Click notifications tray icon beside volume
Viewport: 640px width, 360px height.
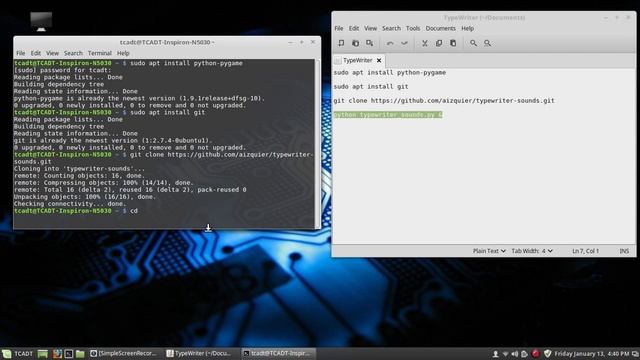pos(524,353)
